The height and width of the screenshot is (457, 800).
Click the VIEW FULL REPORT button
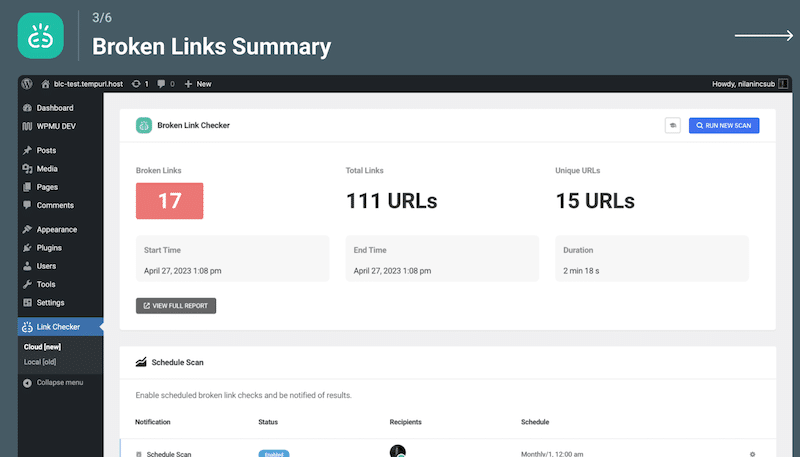176,306
